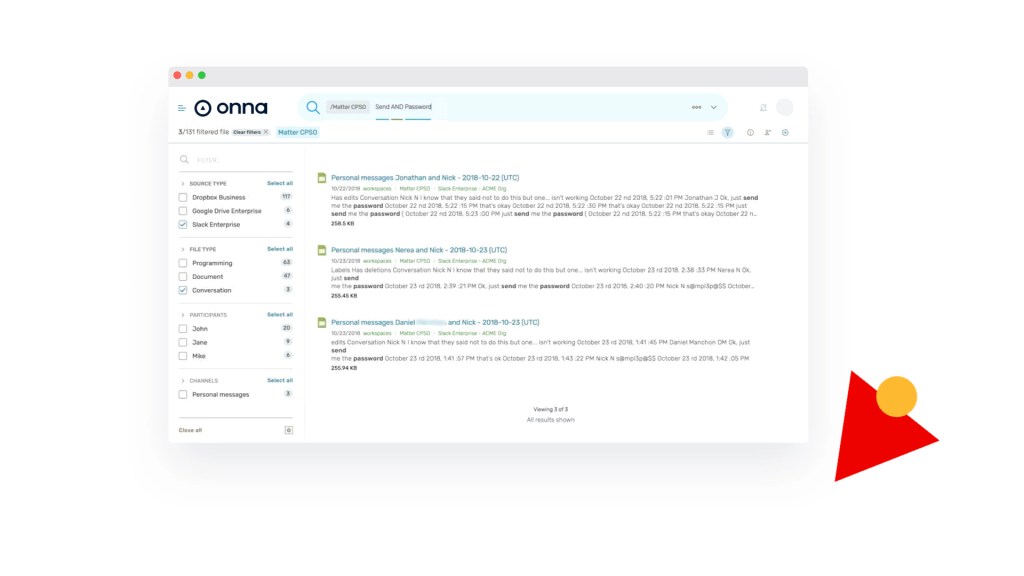Click the All results shown text

pos(551,420)
